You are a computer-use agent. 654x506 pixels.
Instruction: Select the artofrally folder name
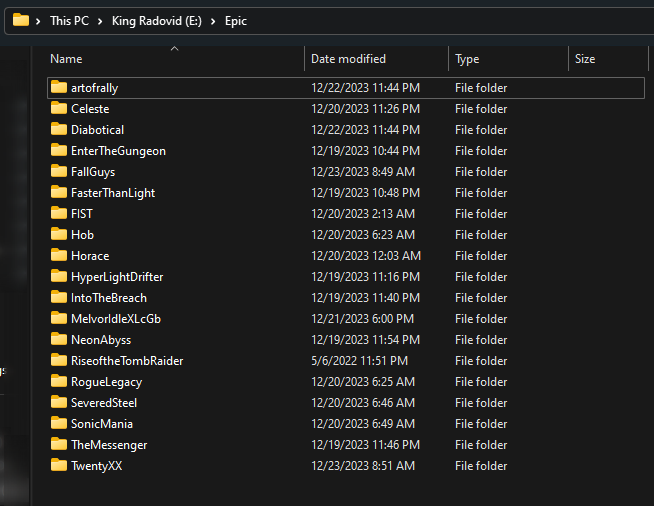pos(94,88)
